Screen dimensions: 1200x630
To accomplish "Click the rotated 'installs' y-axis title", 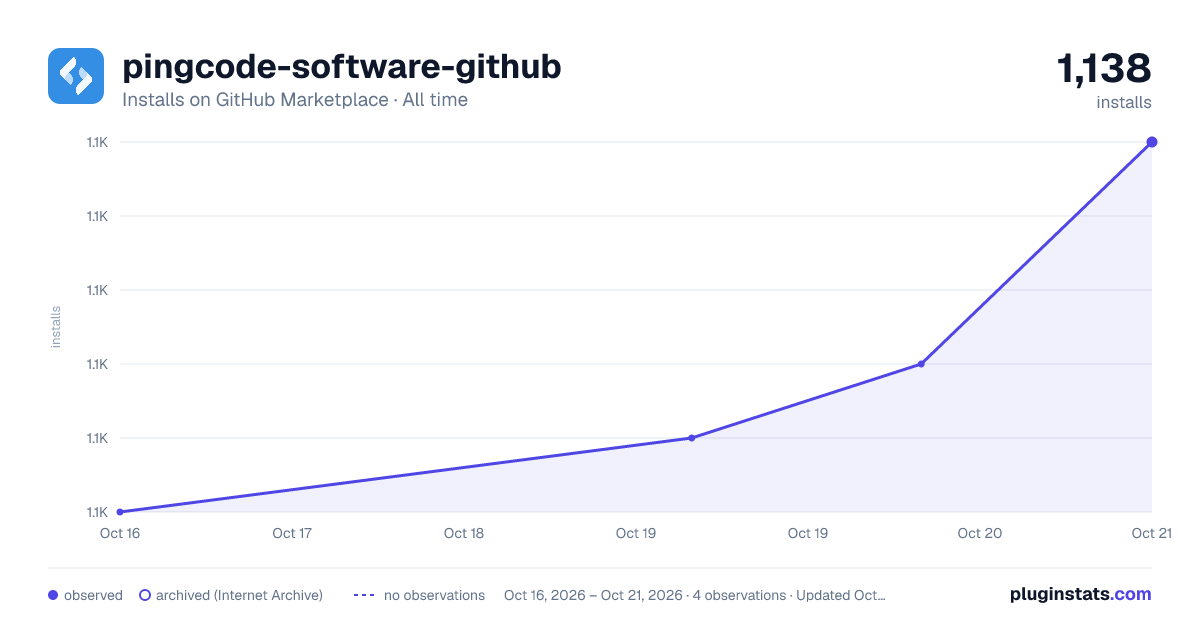I will click(x=56, y=327).
